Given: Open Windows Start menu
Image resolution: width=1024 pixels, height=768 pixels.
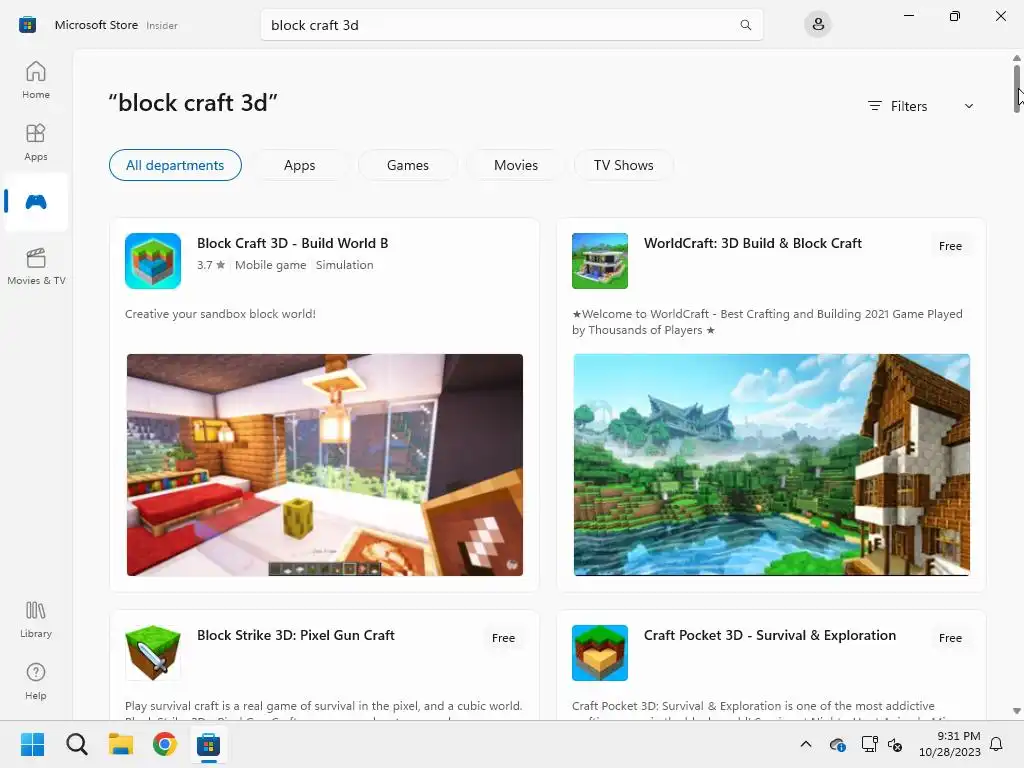Looking at the screenshot, I should (32, 744).
